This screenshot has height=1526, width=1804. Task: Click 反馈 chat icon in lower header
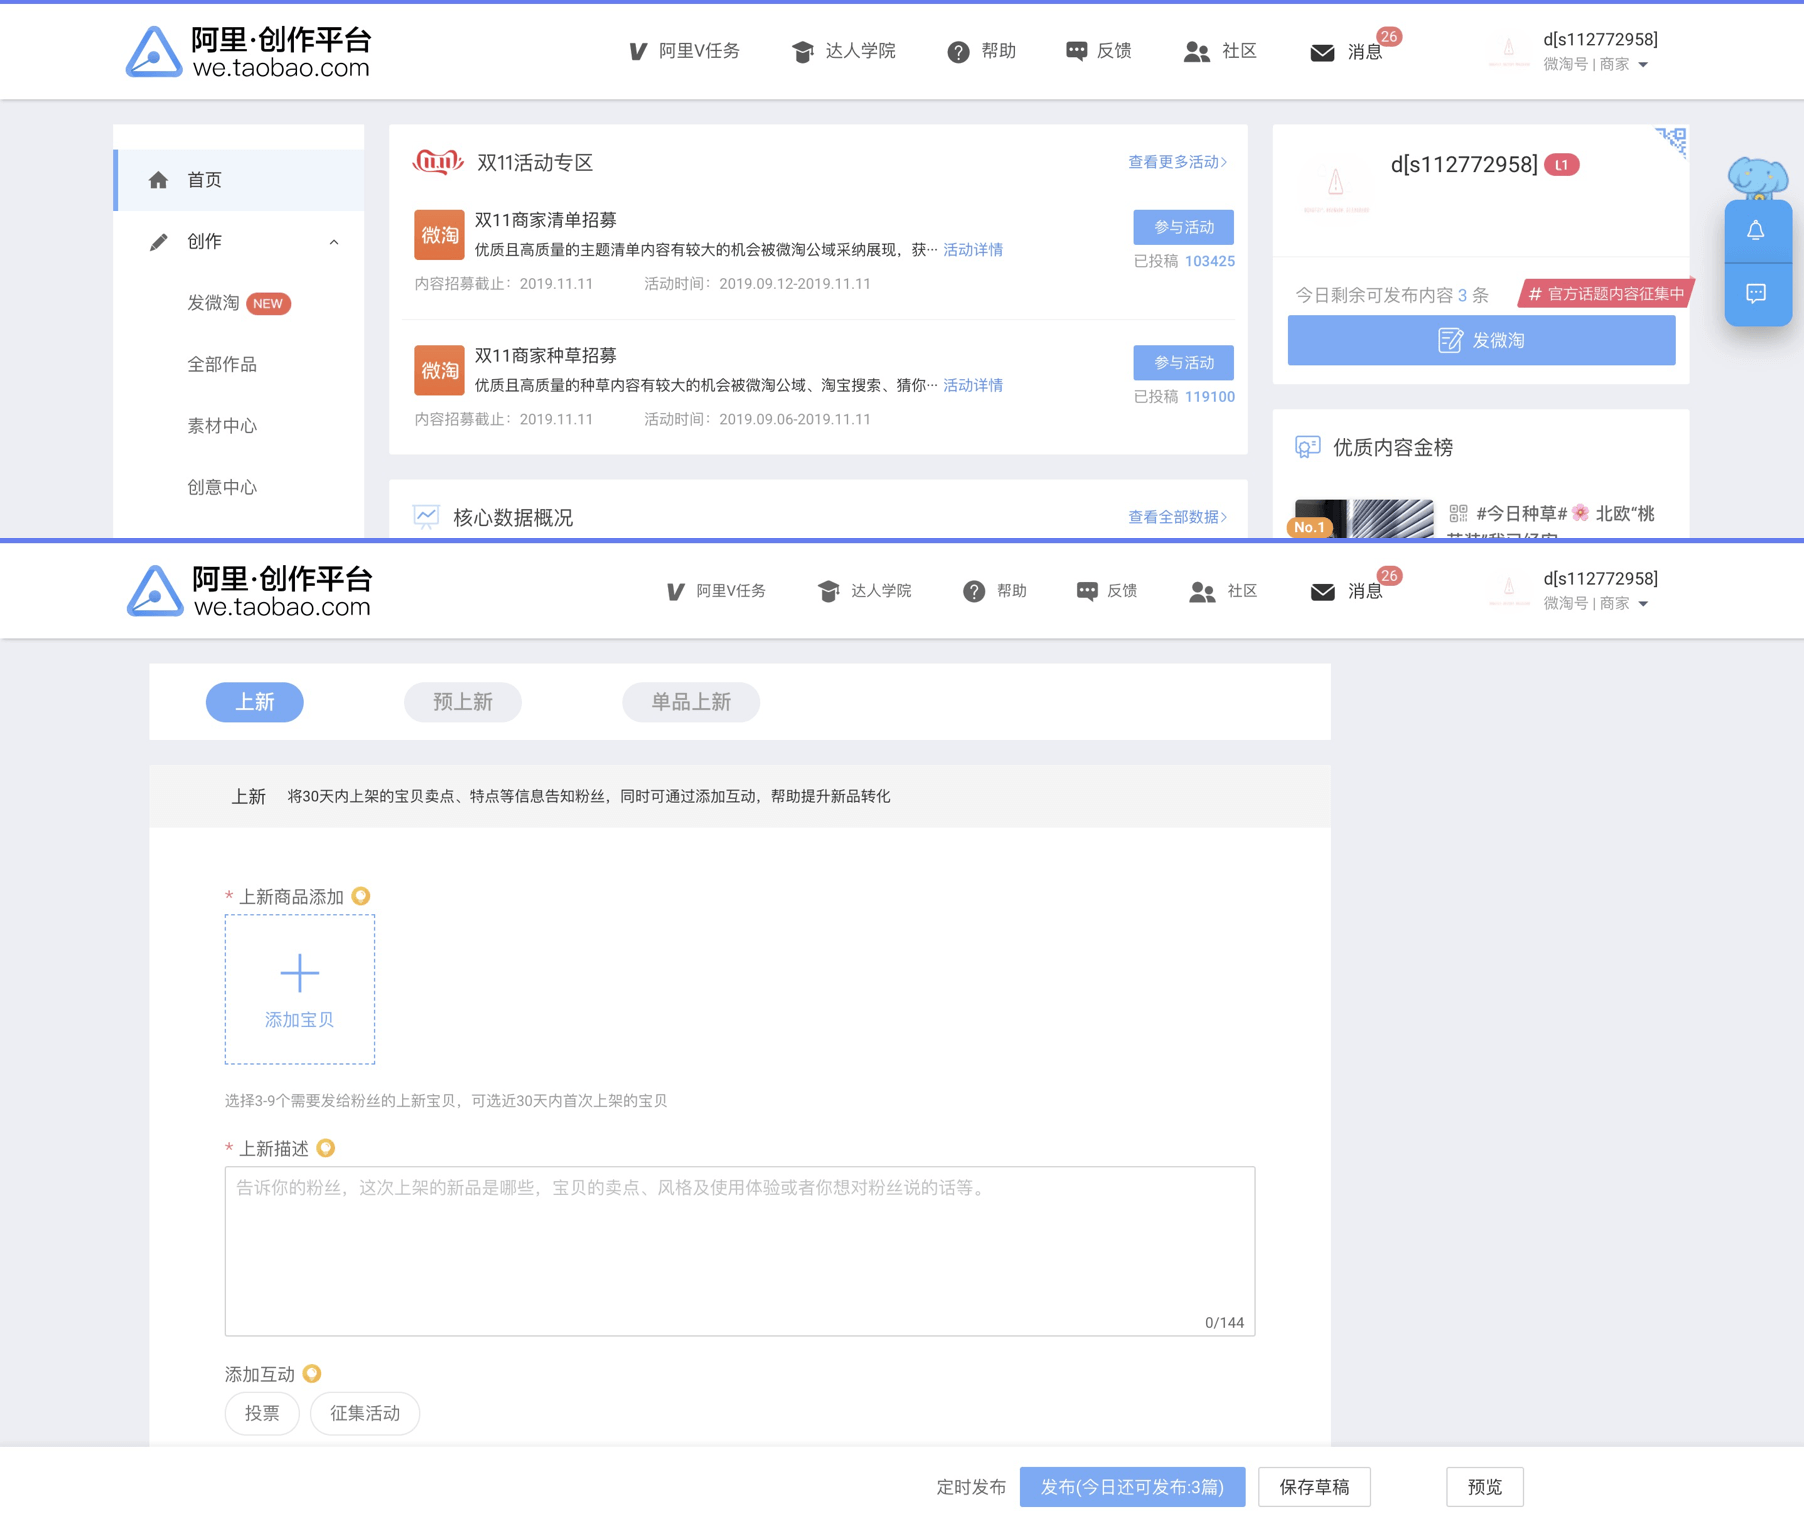[1087, 591]
